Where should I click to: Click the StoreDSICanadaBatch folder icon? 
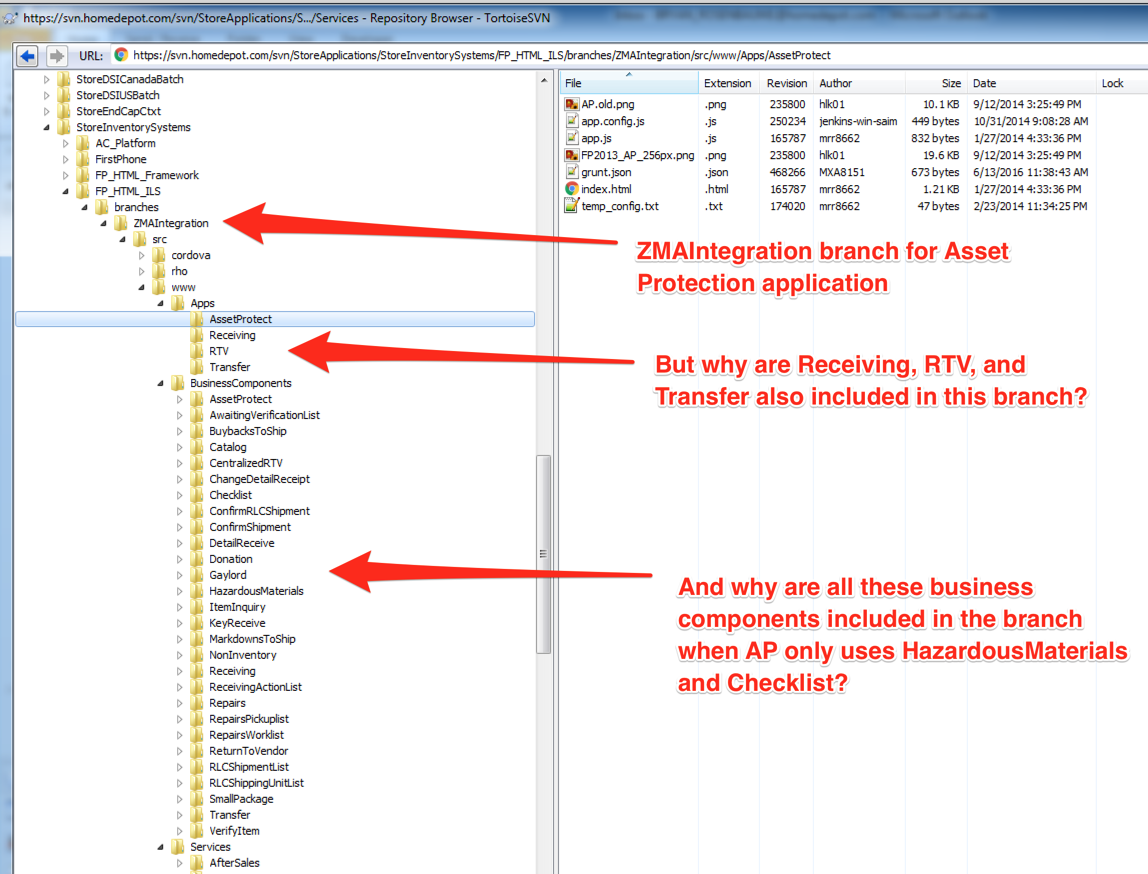point(64,79)
